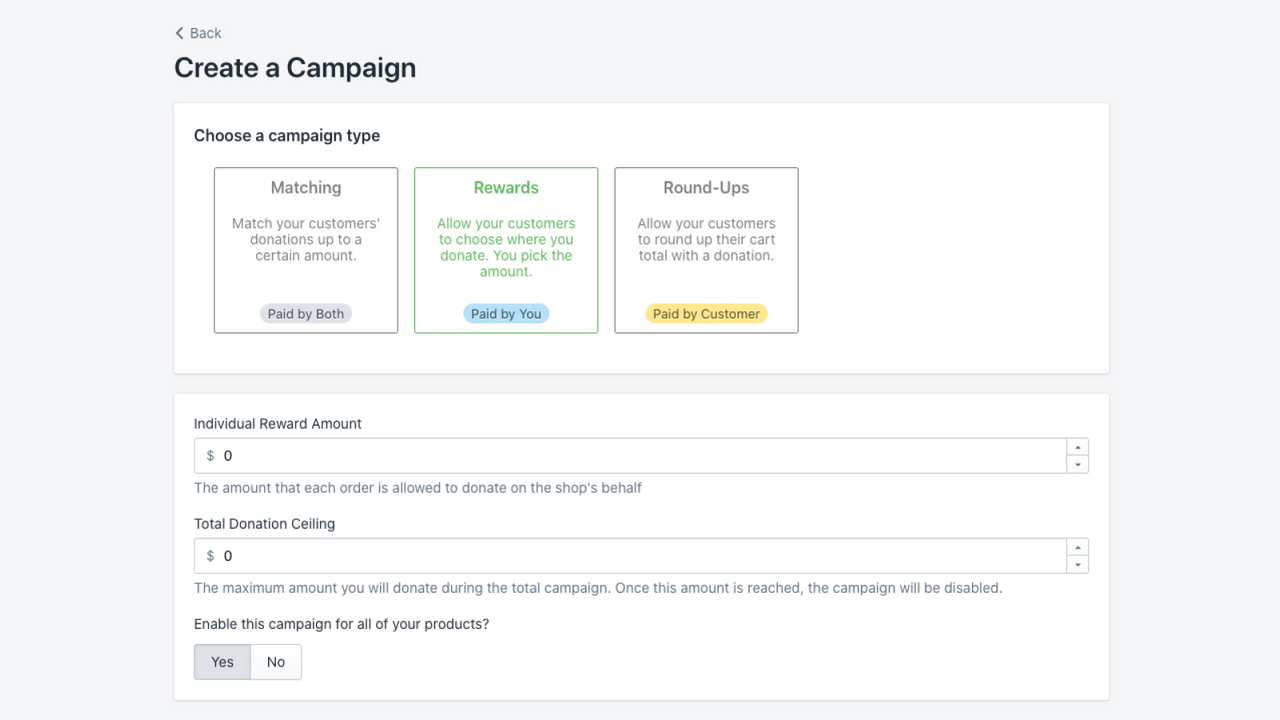Increment the Individual Reward Amount with up arrow

[x=1078, y=447]
